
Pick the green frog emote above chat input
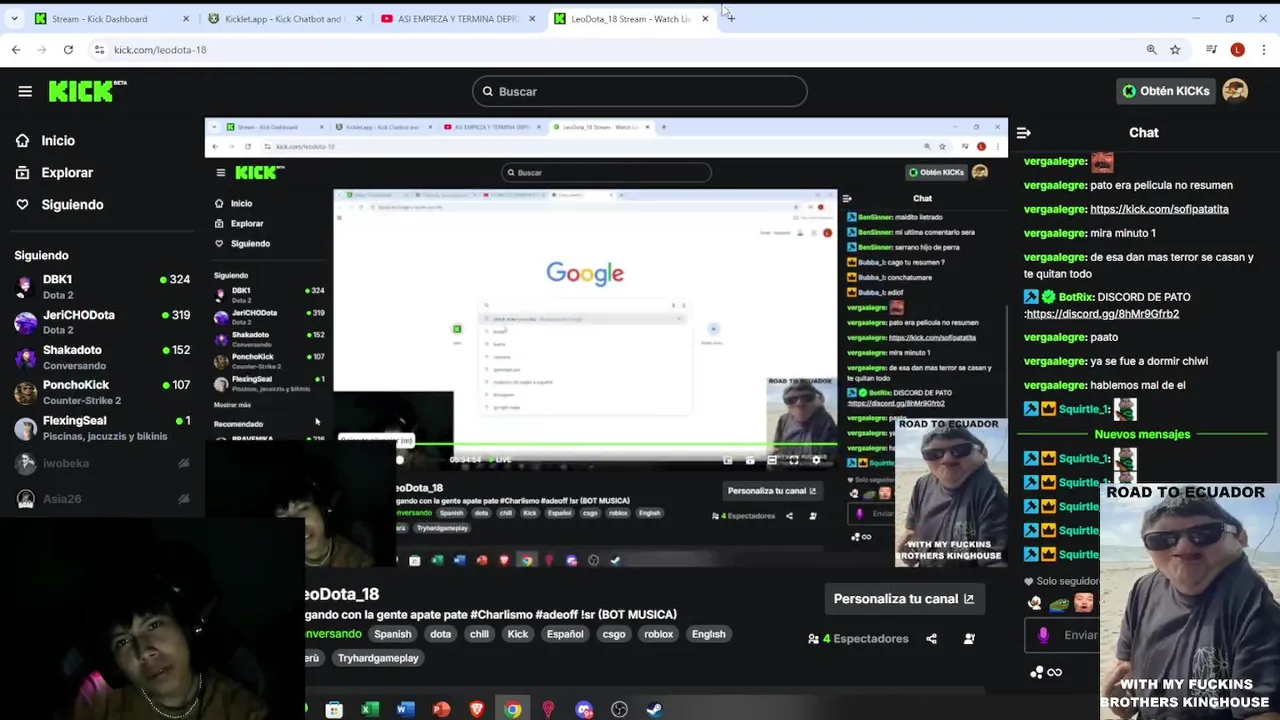[x=1059, y=603]
